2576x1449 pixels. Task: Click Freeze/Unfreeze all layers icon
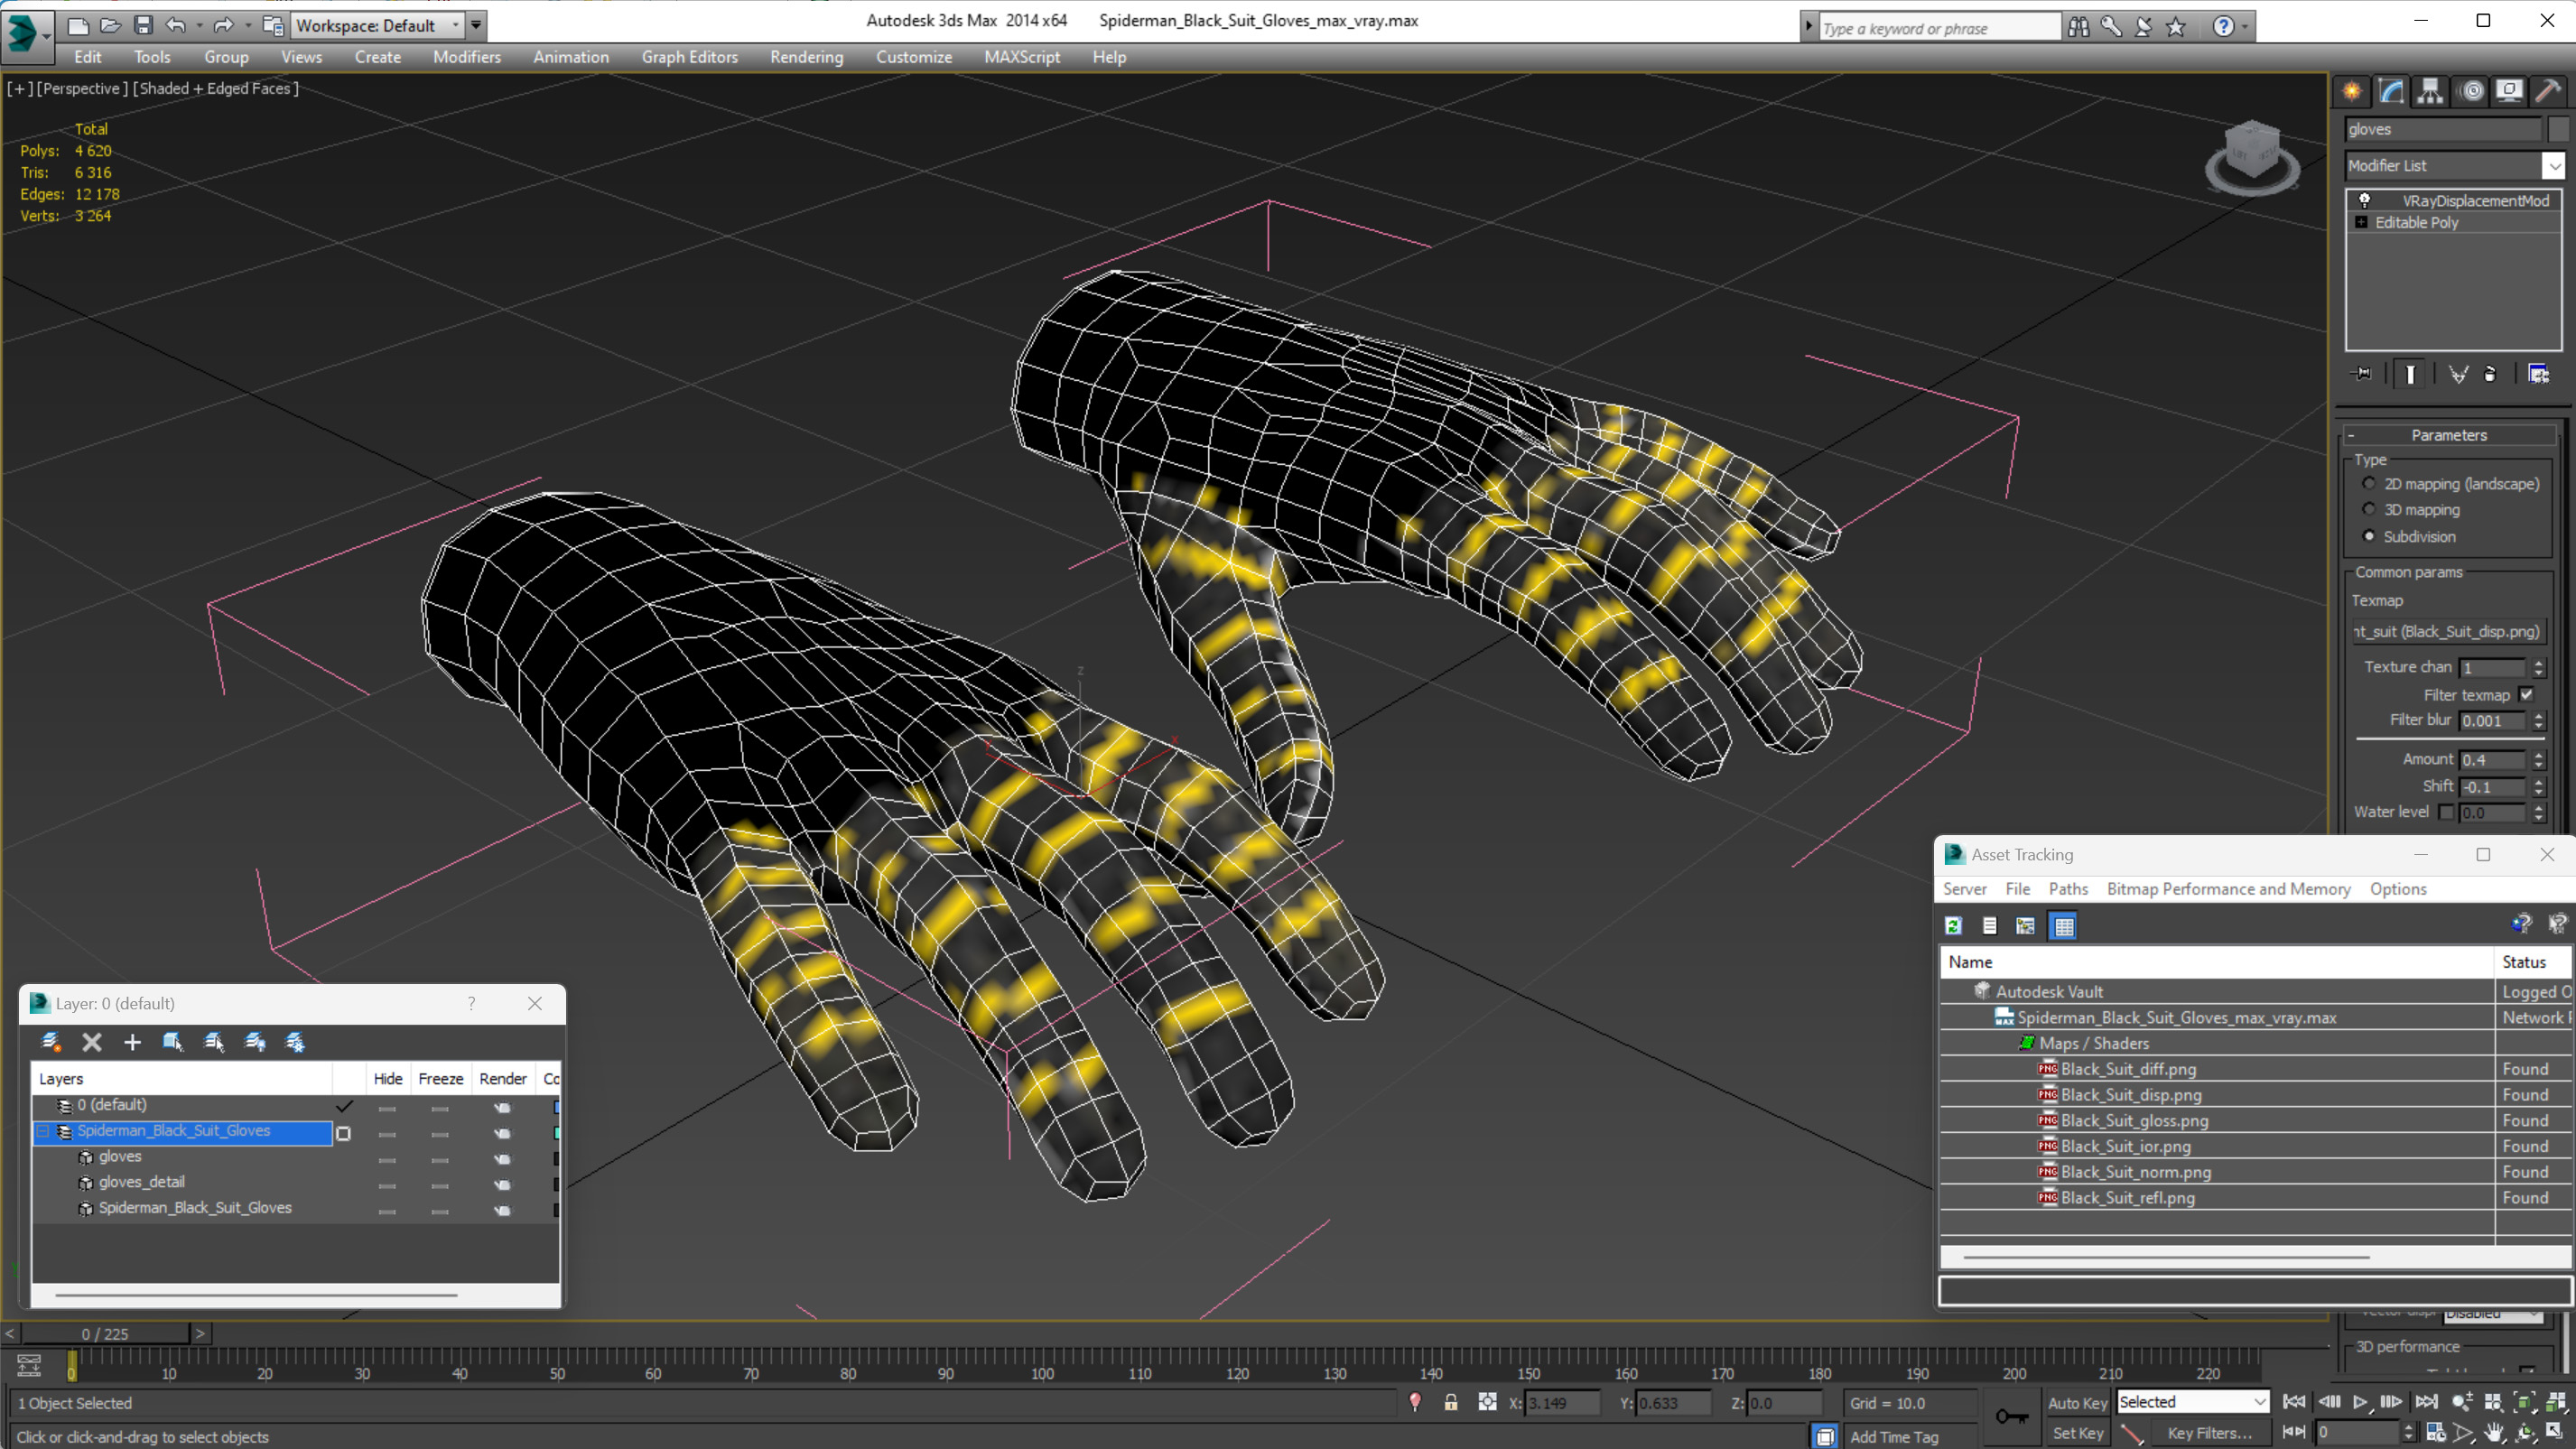[x=295, y=1042]
